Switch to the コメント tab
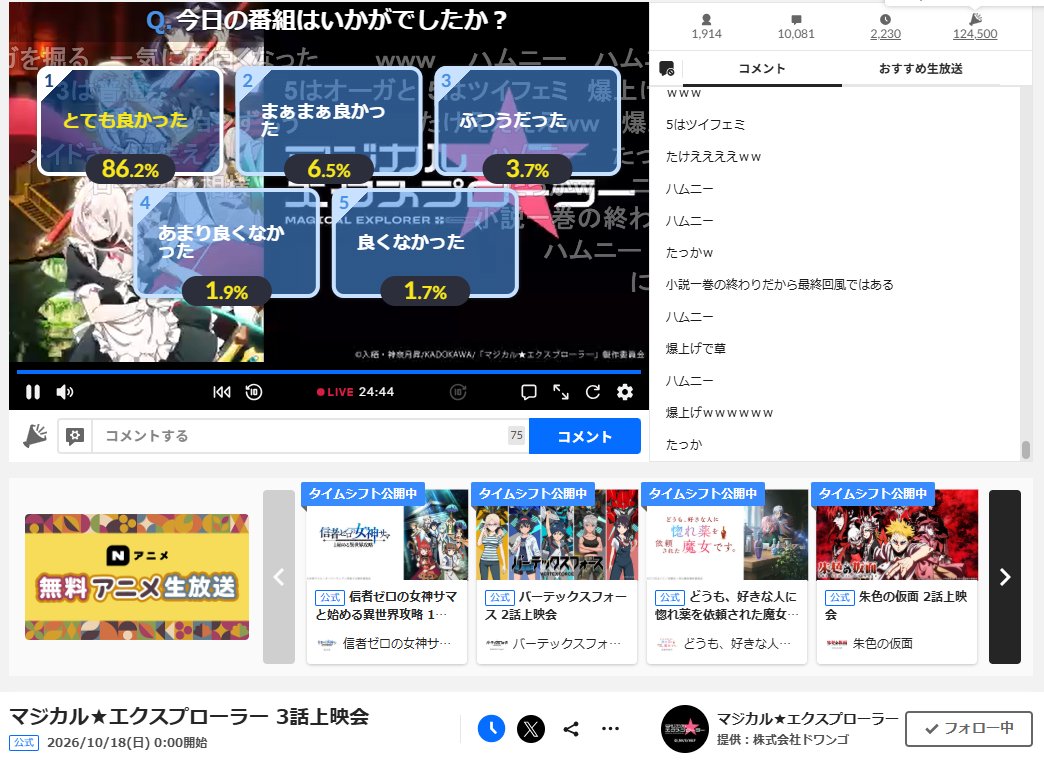The width and height of the screenshot is (1044, 766). tap(762, 69)
